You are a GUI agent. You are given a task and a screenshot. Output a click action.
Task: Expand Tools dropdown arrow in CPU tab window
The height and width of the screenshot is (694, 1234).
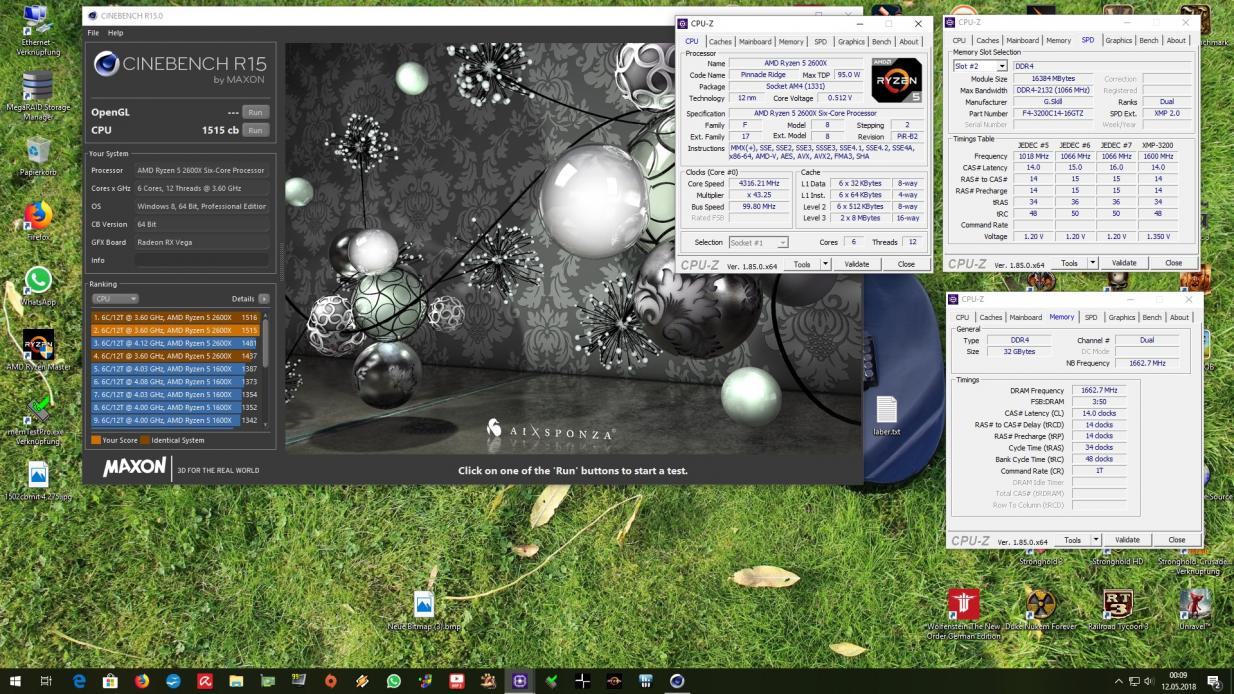(x=825, y=264)
